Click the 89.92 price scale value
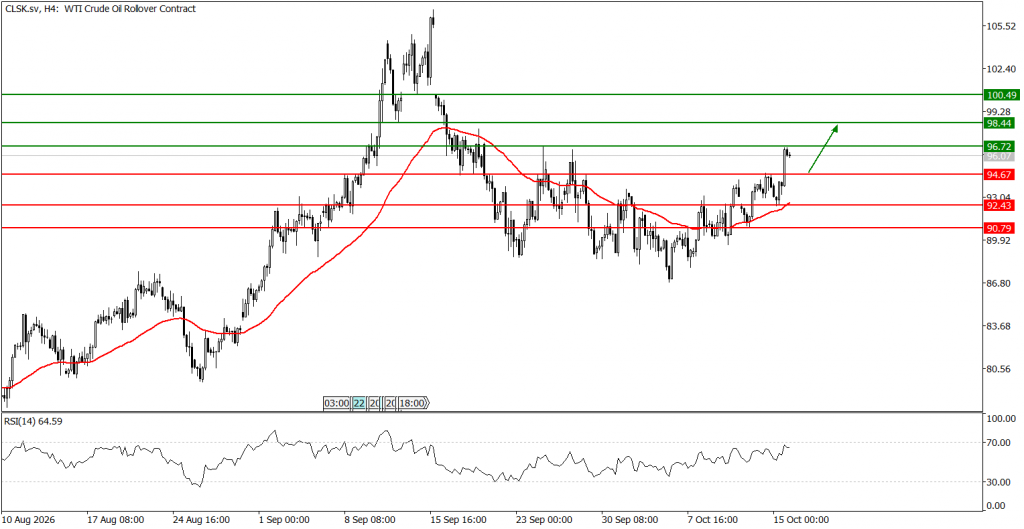Viewport: 1024px width, 529px height. pyautogui.click(x=1000, y=240)
